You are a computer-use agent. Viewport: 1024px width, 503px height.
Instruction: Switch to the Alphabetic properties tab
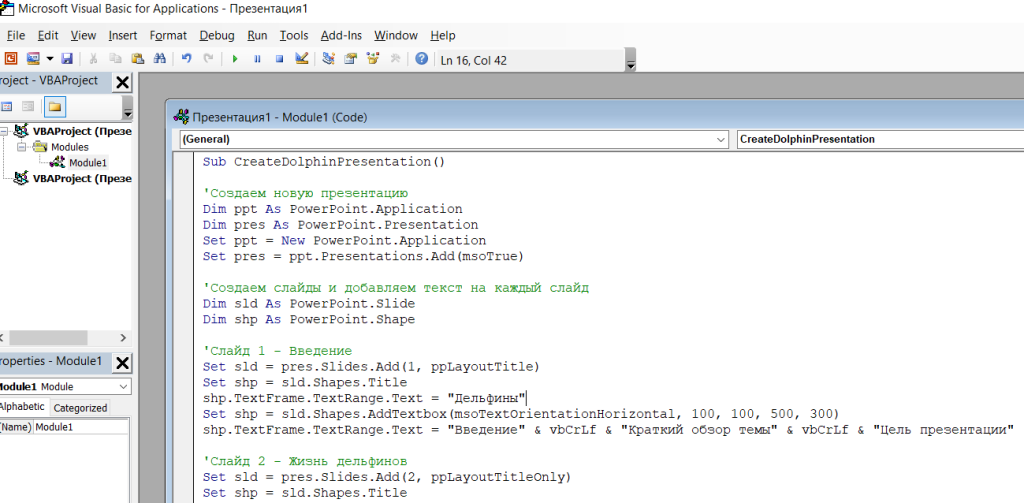22,407
